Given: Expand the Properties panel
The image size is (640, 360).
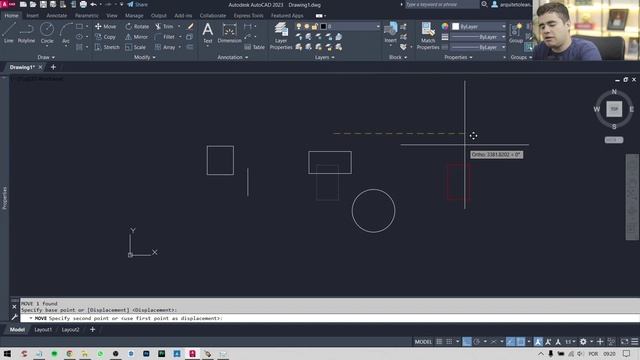Looking at the screenshot, I should [458, 58].
